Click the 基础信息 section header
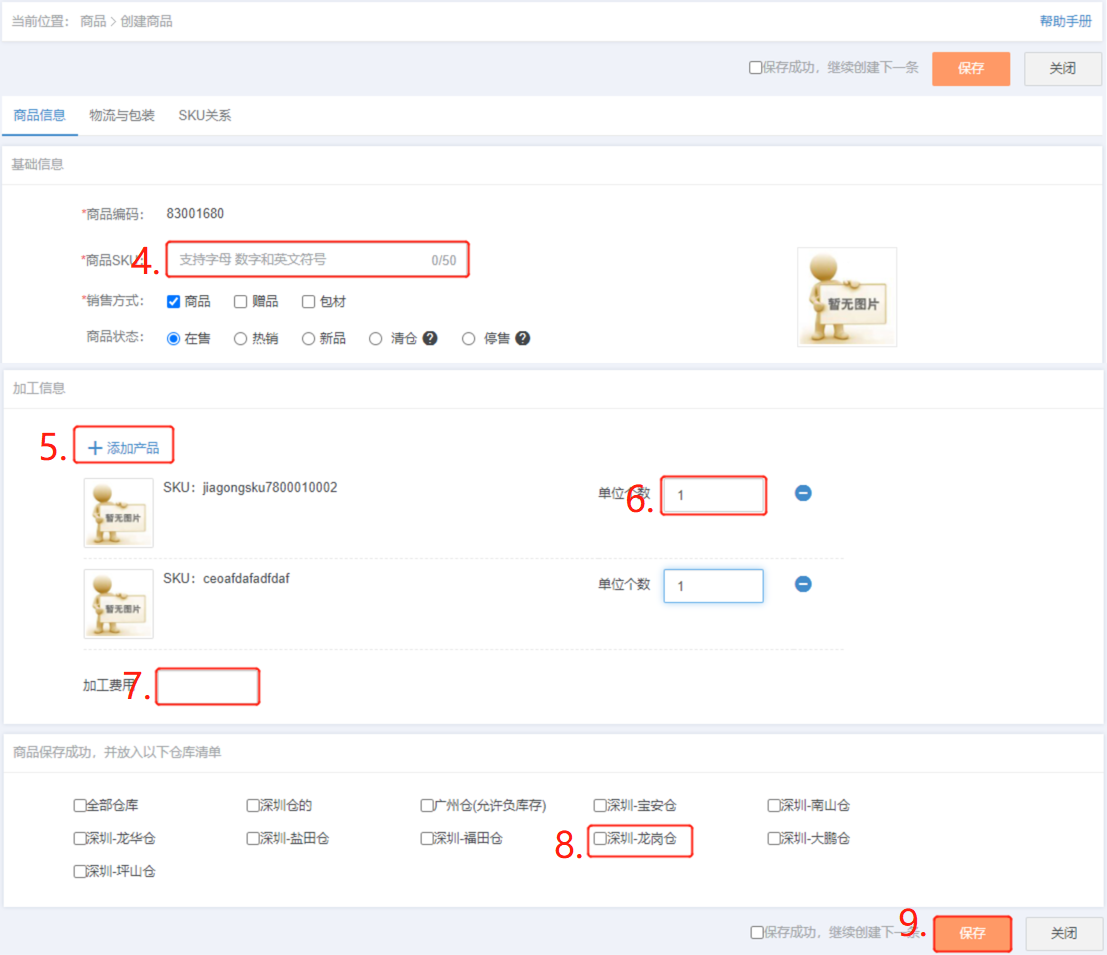 [x=37, y=164]
